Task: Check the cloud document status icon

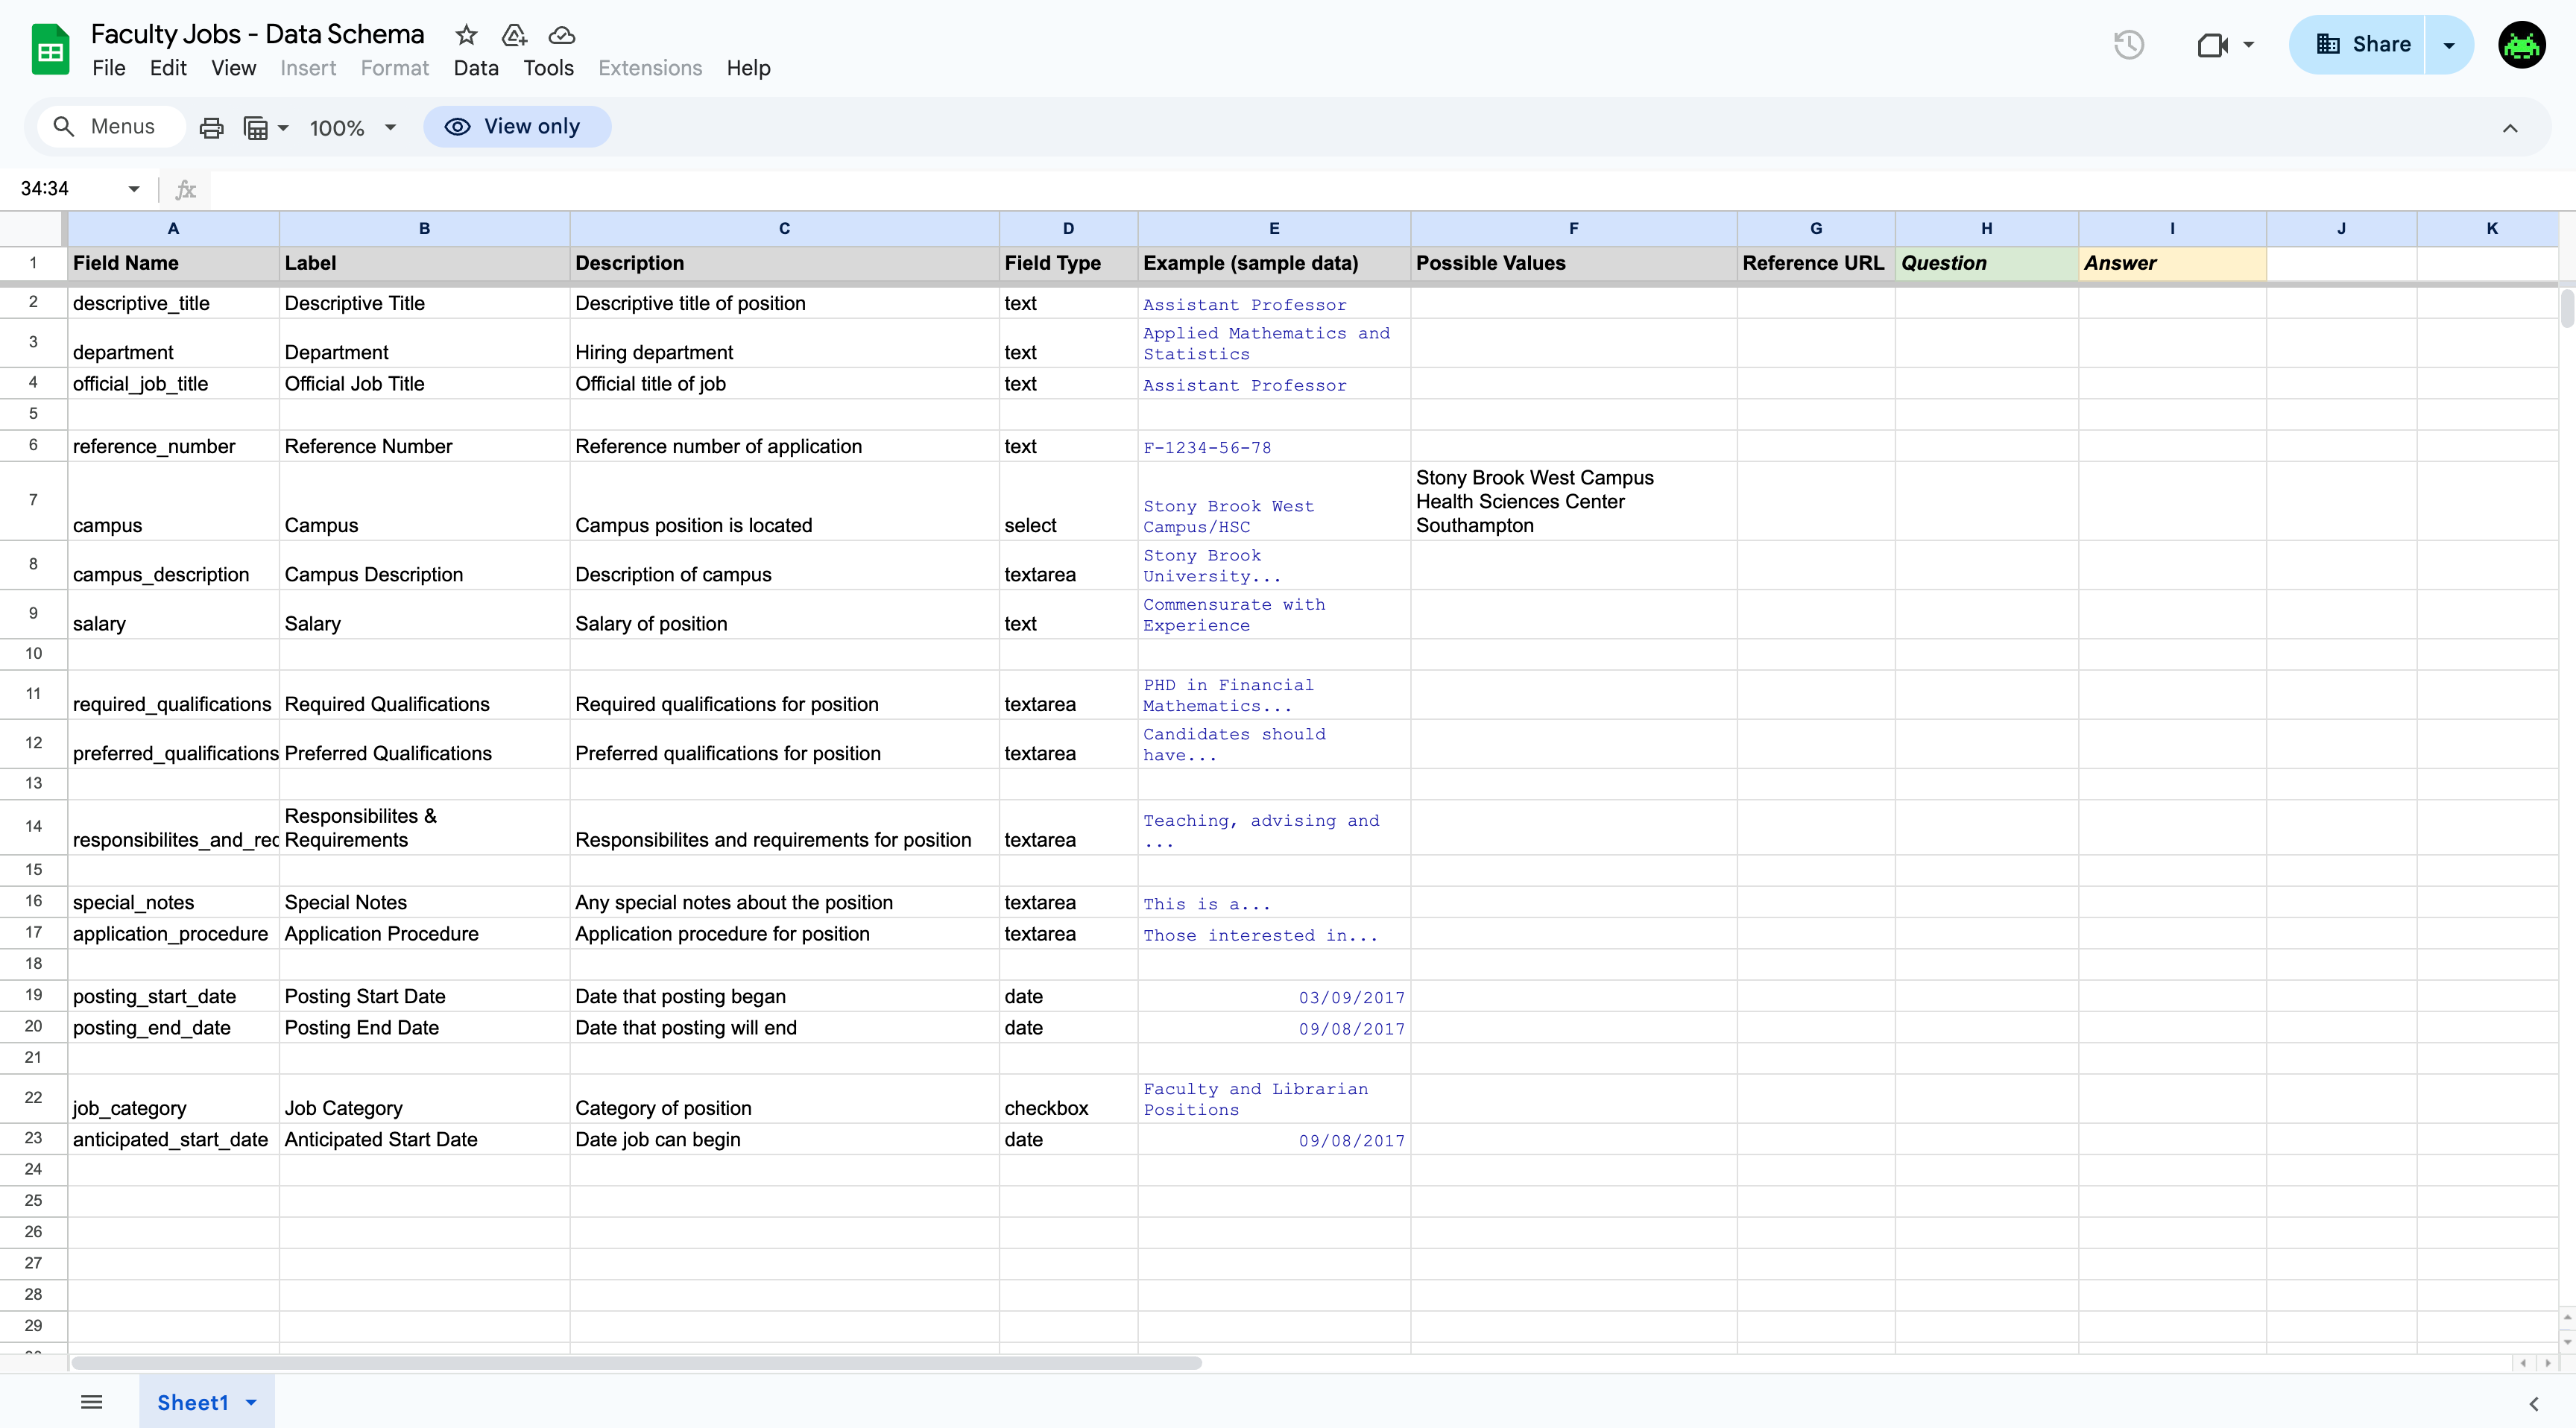Action: (x=562, y=35)
